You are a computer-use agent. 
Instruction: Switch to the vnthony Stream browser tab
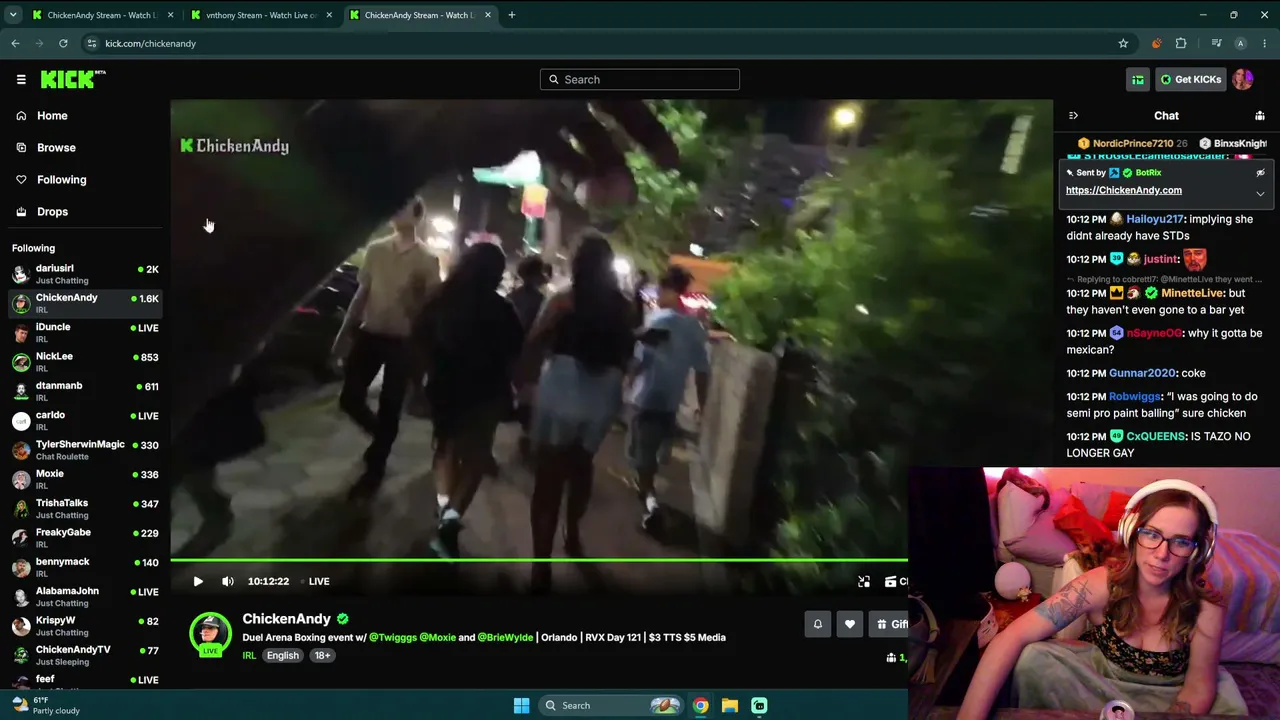(262, 15)
